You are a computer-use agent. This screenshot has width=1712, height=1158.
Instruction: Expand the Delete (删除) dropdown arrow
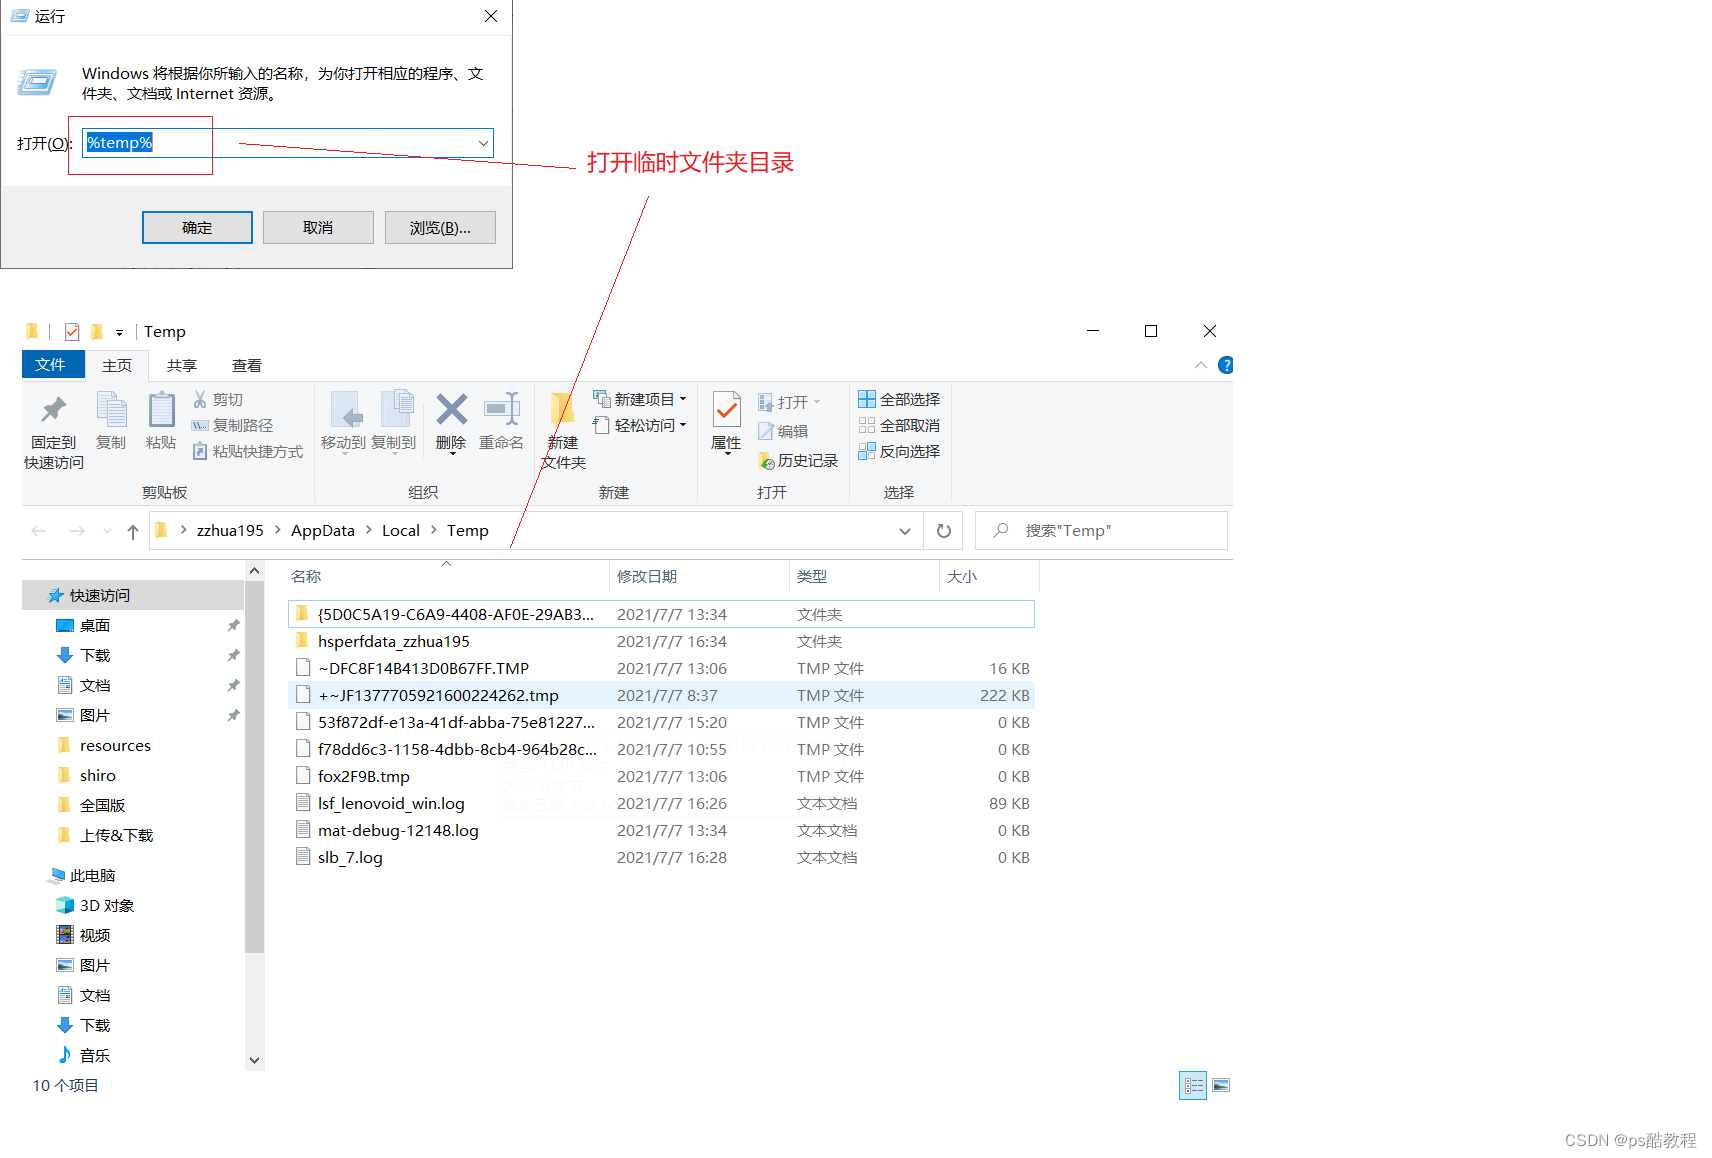(452, 453)
